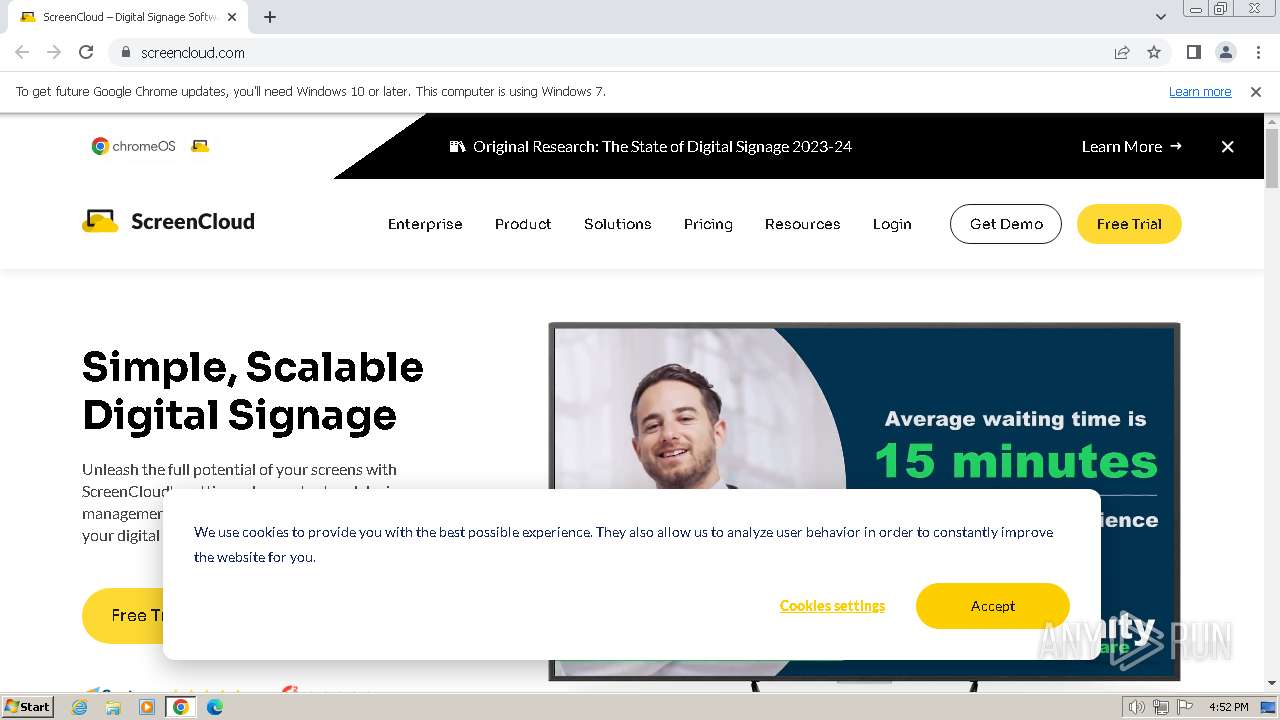1280x720 pixels.
Task: Open the Enterprise menu
Action: [425, 224]
